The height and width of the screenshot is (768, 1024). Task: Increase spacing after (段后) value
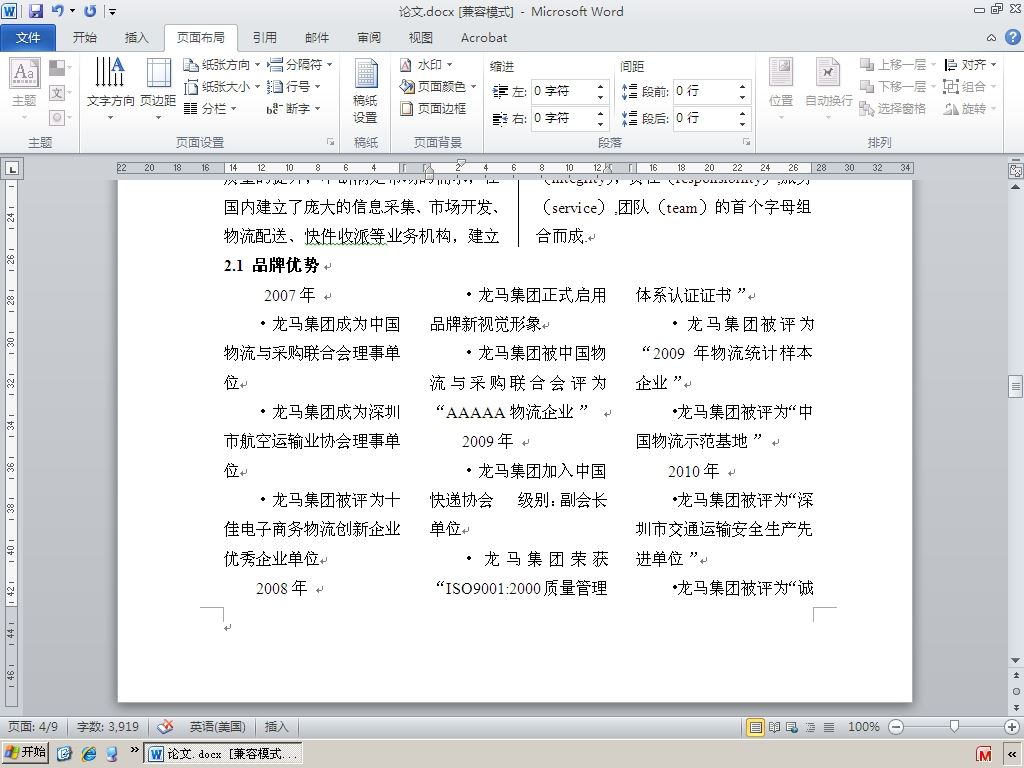point(743,113)
